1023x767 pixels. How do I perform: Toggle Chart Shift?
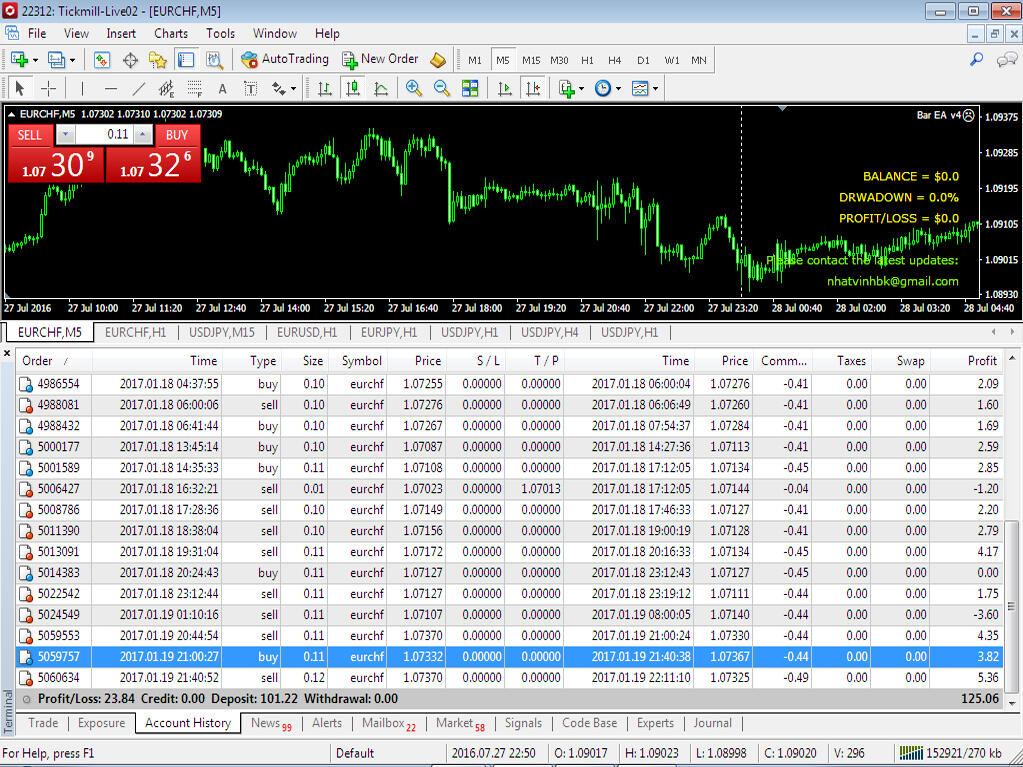tap(533, 88)
